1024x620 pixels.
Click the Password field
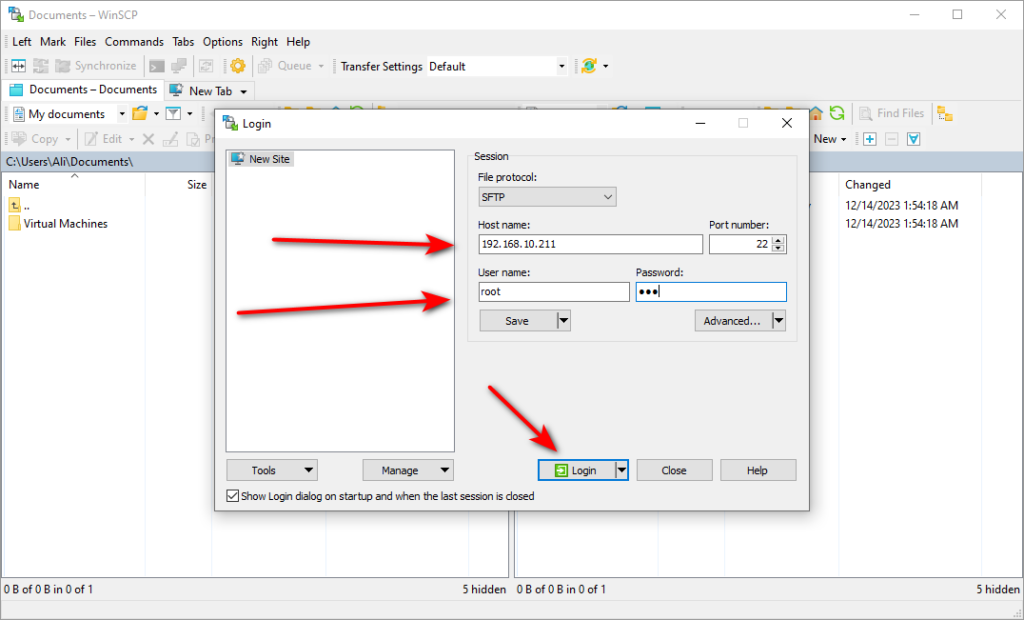pyautogui.click(x=711, y=291)
